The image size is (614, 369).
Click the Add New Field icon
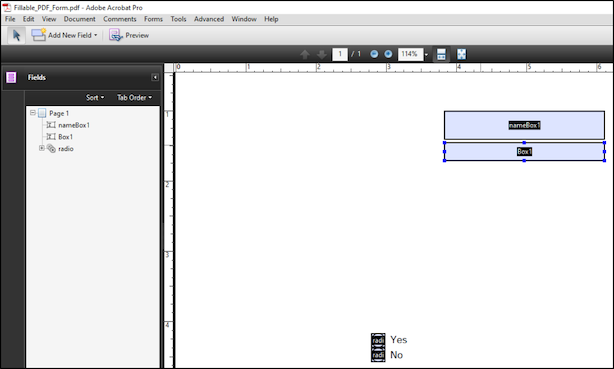pos(38,35)
